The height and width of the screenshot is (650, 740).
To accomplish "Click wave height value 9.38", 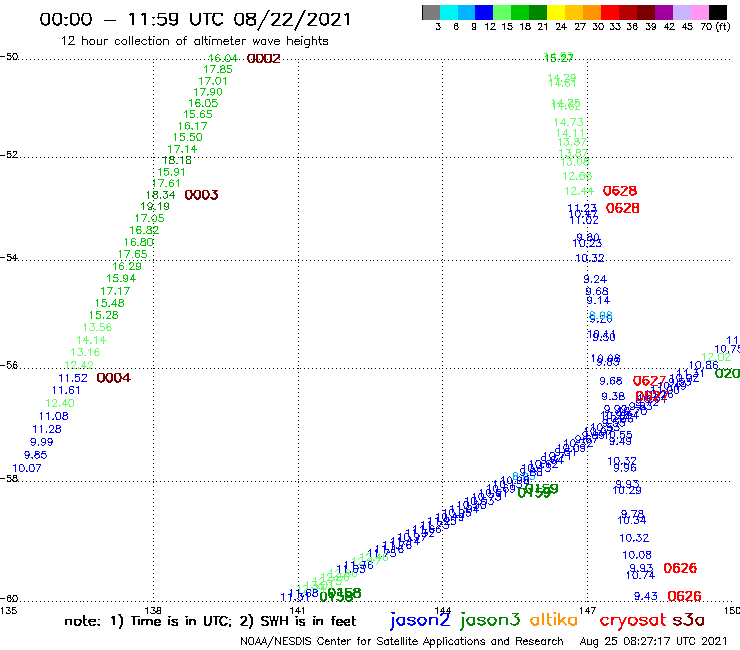I will tap(613, 397).
